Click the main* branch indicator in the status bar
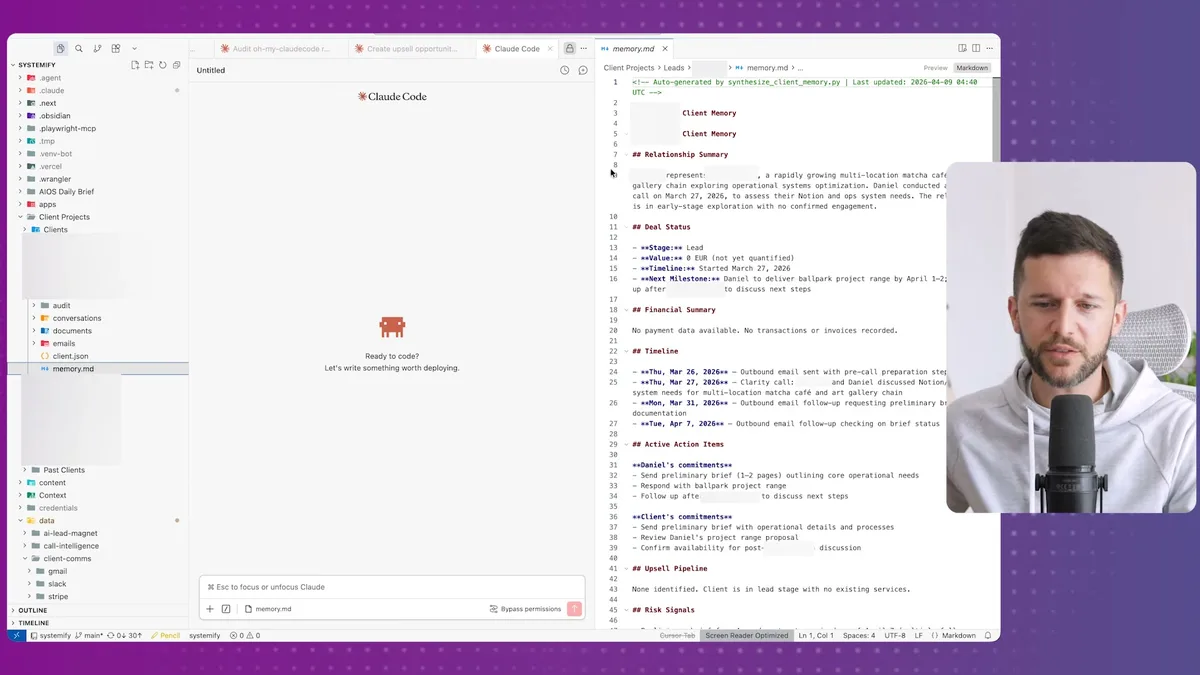The height and width of the screenshot is (675, 1200). coord(92,635)
